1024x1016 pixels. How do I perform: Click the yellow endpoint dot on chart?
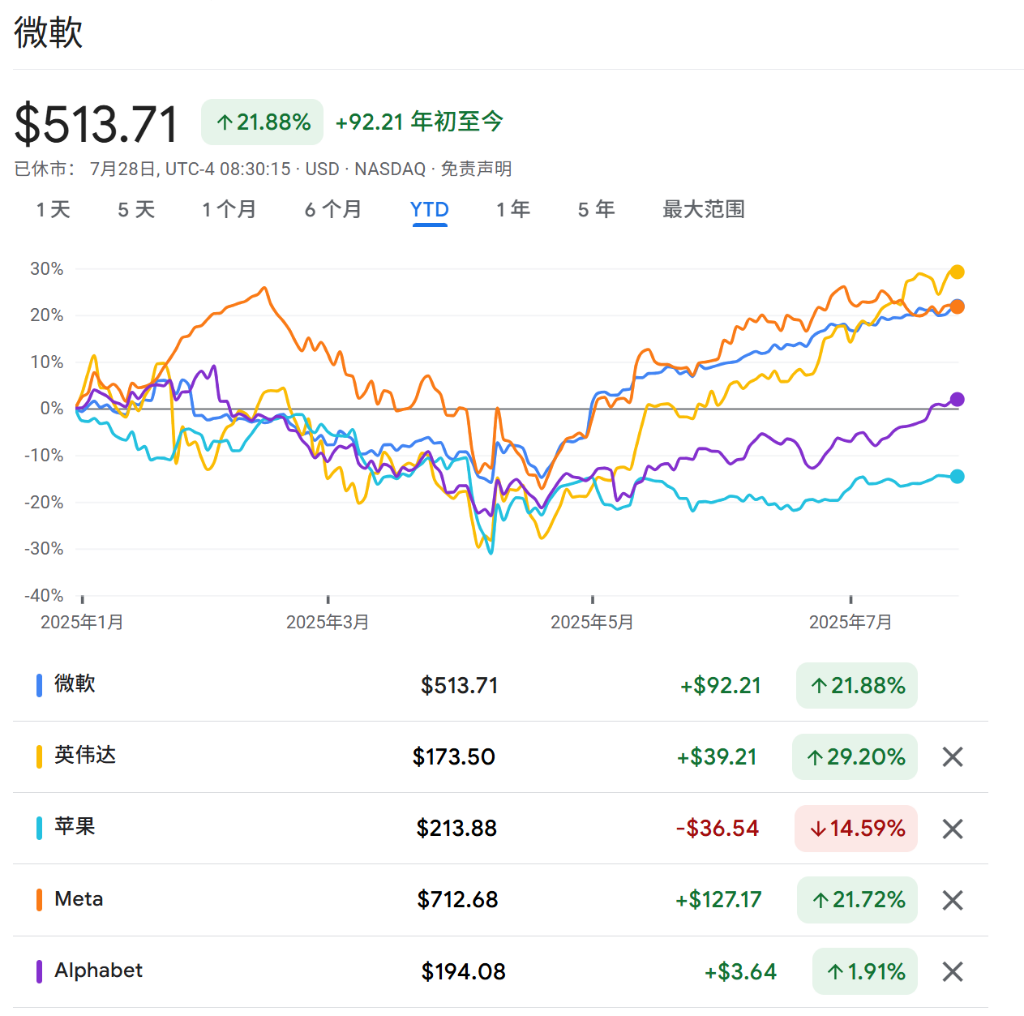click(957, 272)
